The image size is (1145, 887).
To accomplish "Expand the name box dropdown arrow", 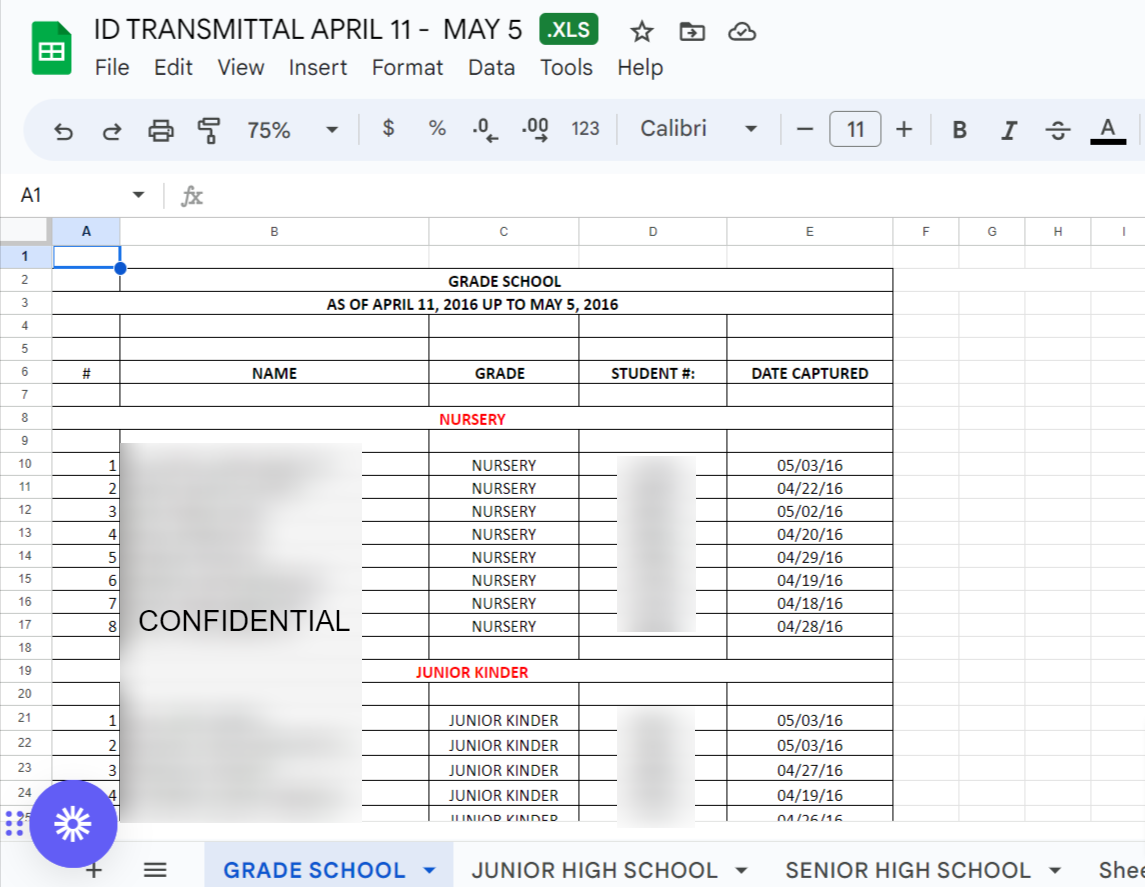I will (138, 195).
